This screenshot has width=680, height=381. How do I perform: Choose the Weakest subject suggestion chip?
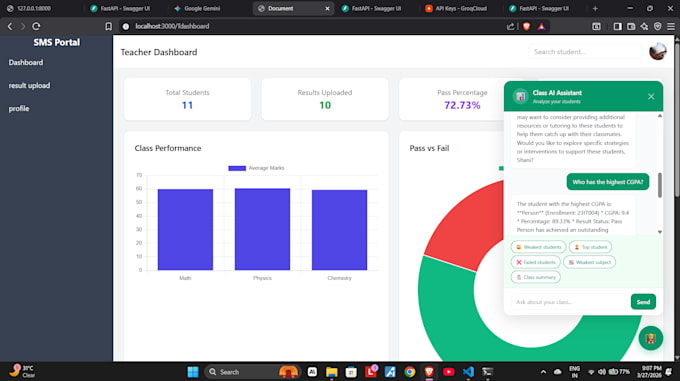(589, 262)
